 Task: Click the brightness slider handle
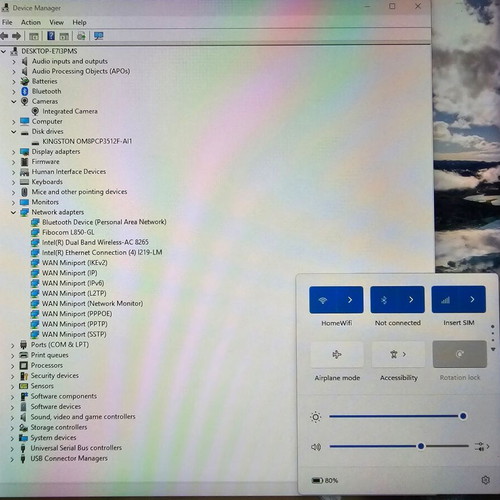[x=463, y=416]
